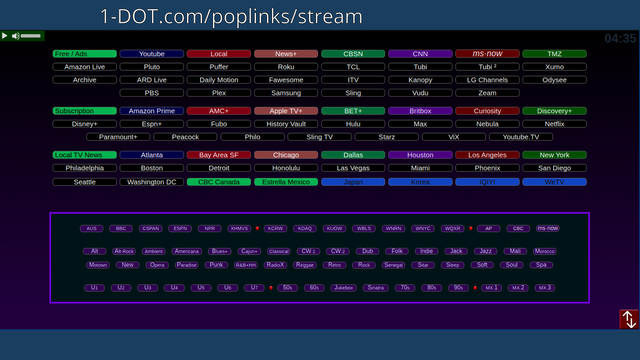Viewport: 640px width, 360px height.
Task: Open ARD Live
Action: pos(151,80)
